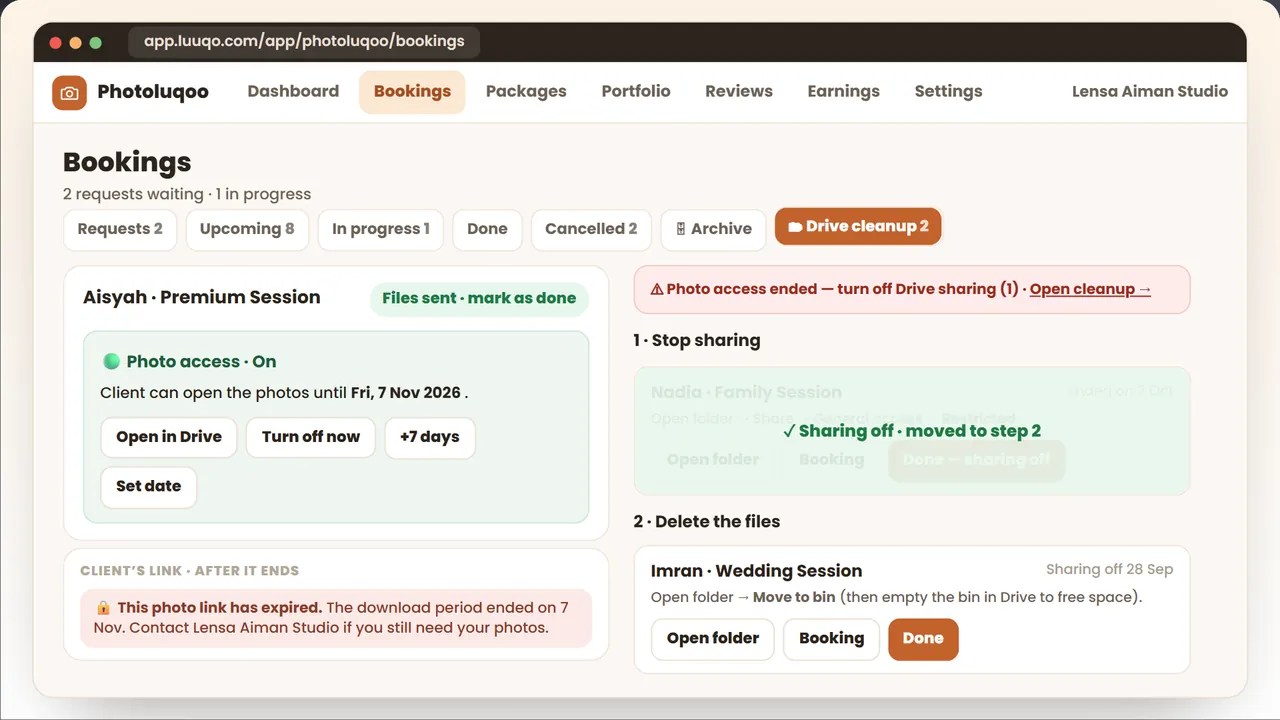Go to the Dashboard nav item
The height and width of the screenshot is (720, 1280).
pos(293,91)
